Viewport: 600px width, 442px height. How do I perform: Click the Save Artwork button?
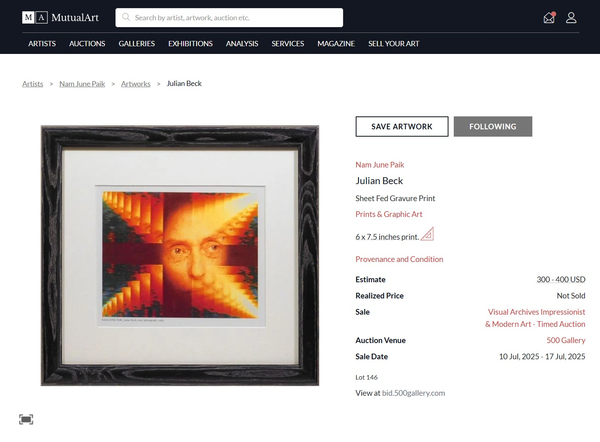402,126
